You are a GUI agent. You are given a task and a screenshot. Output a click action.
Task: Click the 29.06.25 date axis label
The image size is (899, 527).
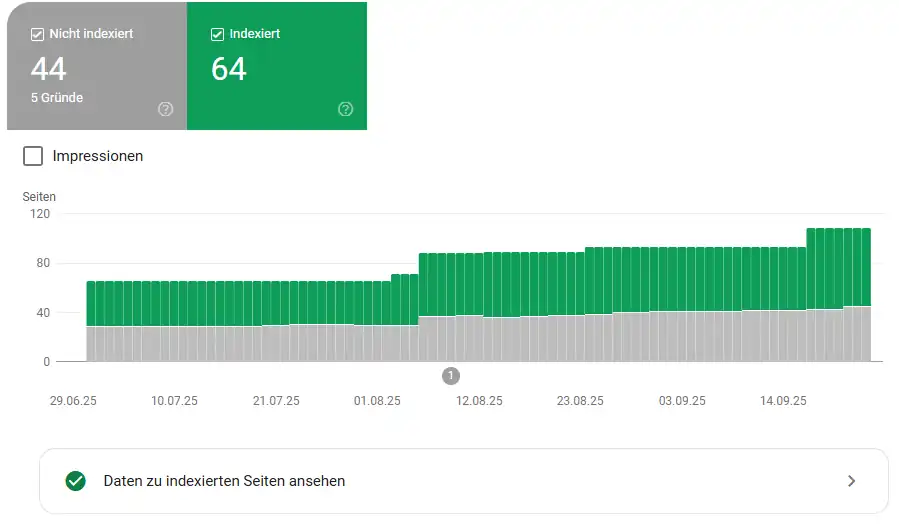[x=73, y=401]
